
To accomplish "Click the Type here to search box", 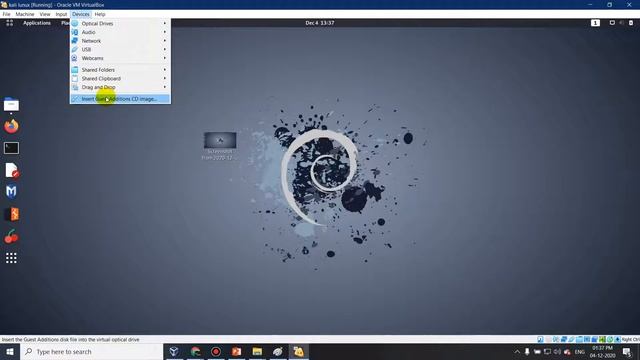I will pos(91,352).
